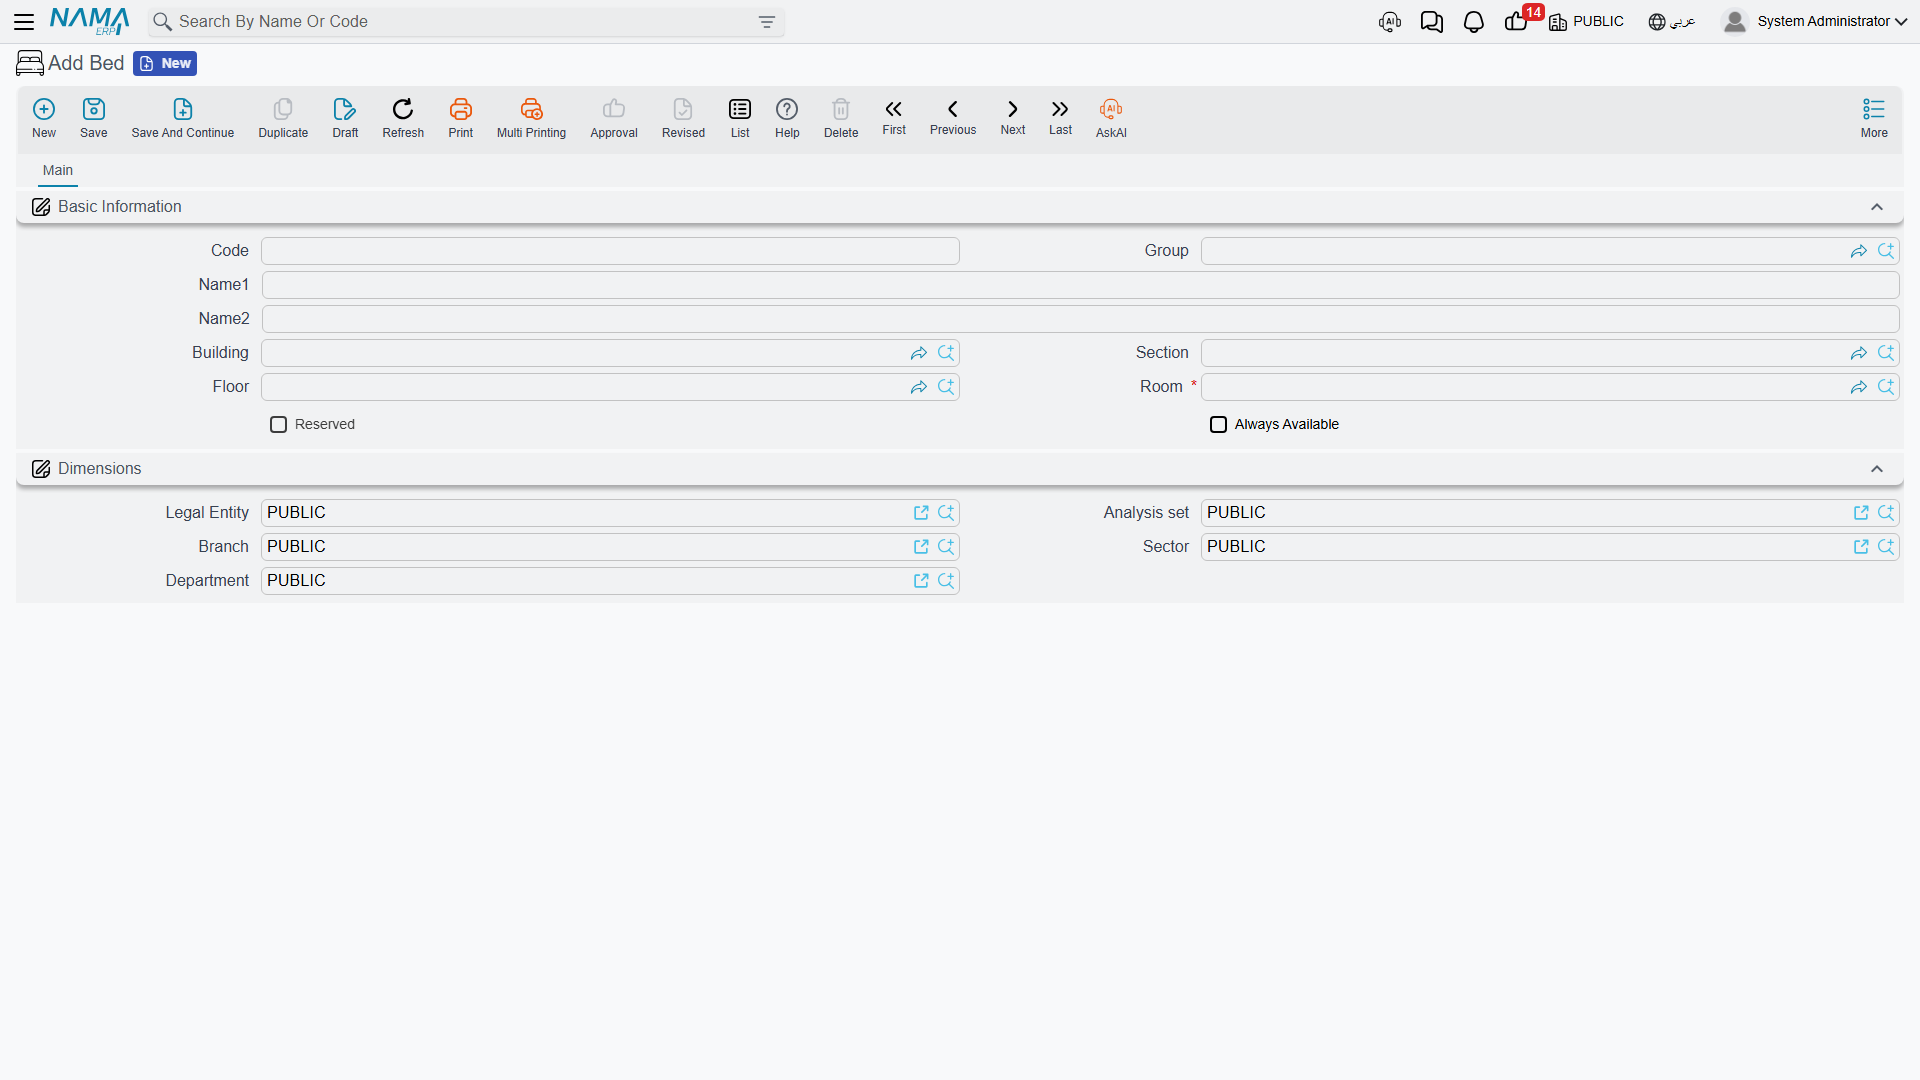This screenshot has height=1080, width=1920.
Task: Jump to the Last record
Action: (x=1060, y=117)
